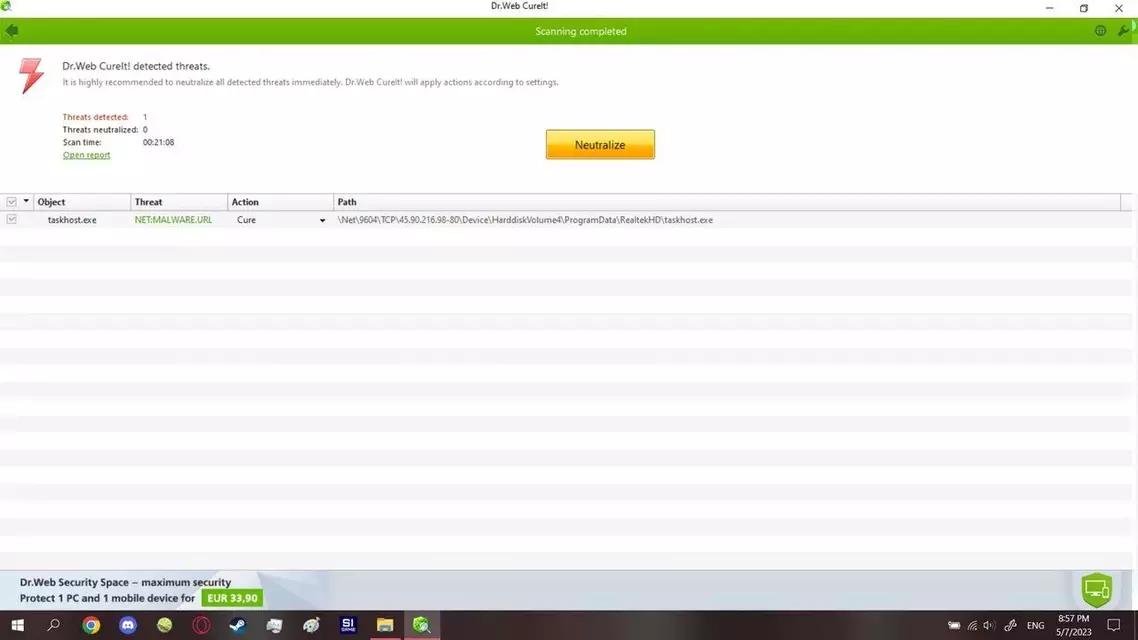1138x640 pixels.
Task: Toggle checkbox for the taskhost.exe row
Action: point(12,219)
